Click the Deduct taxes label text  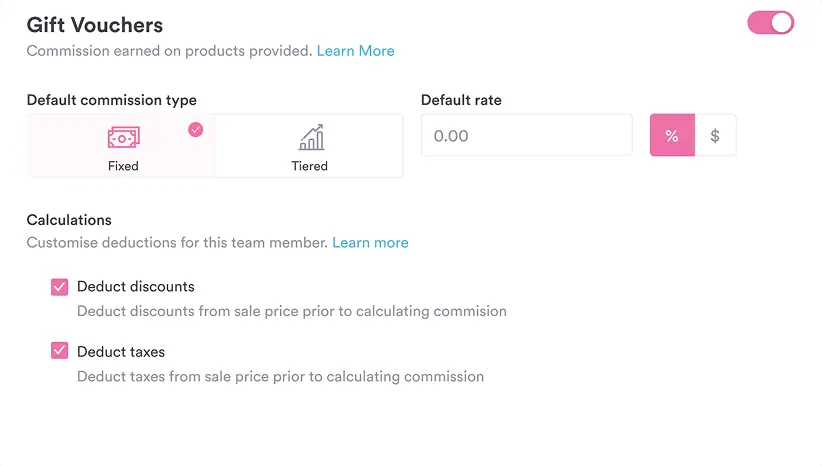pyautogui.click(x=121, y=351)
